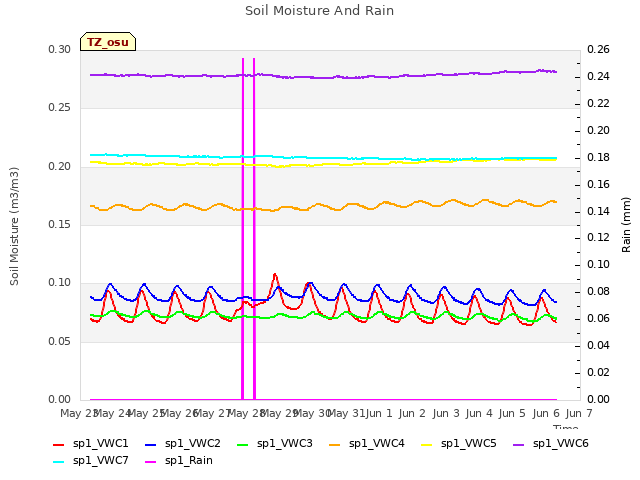Click the 0.18 rain axis tick label
The width and height of the screenshot is (640, 480).
[598, 158]
